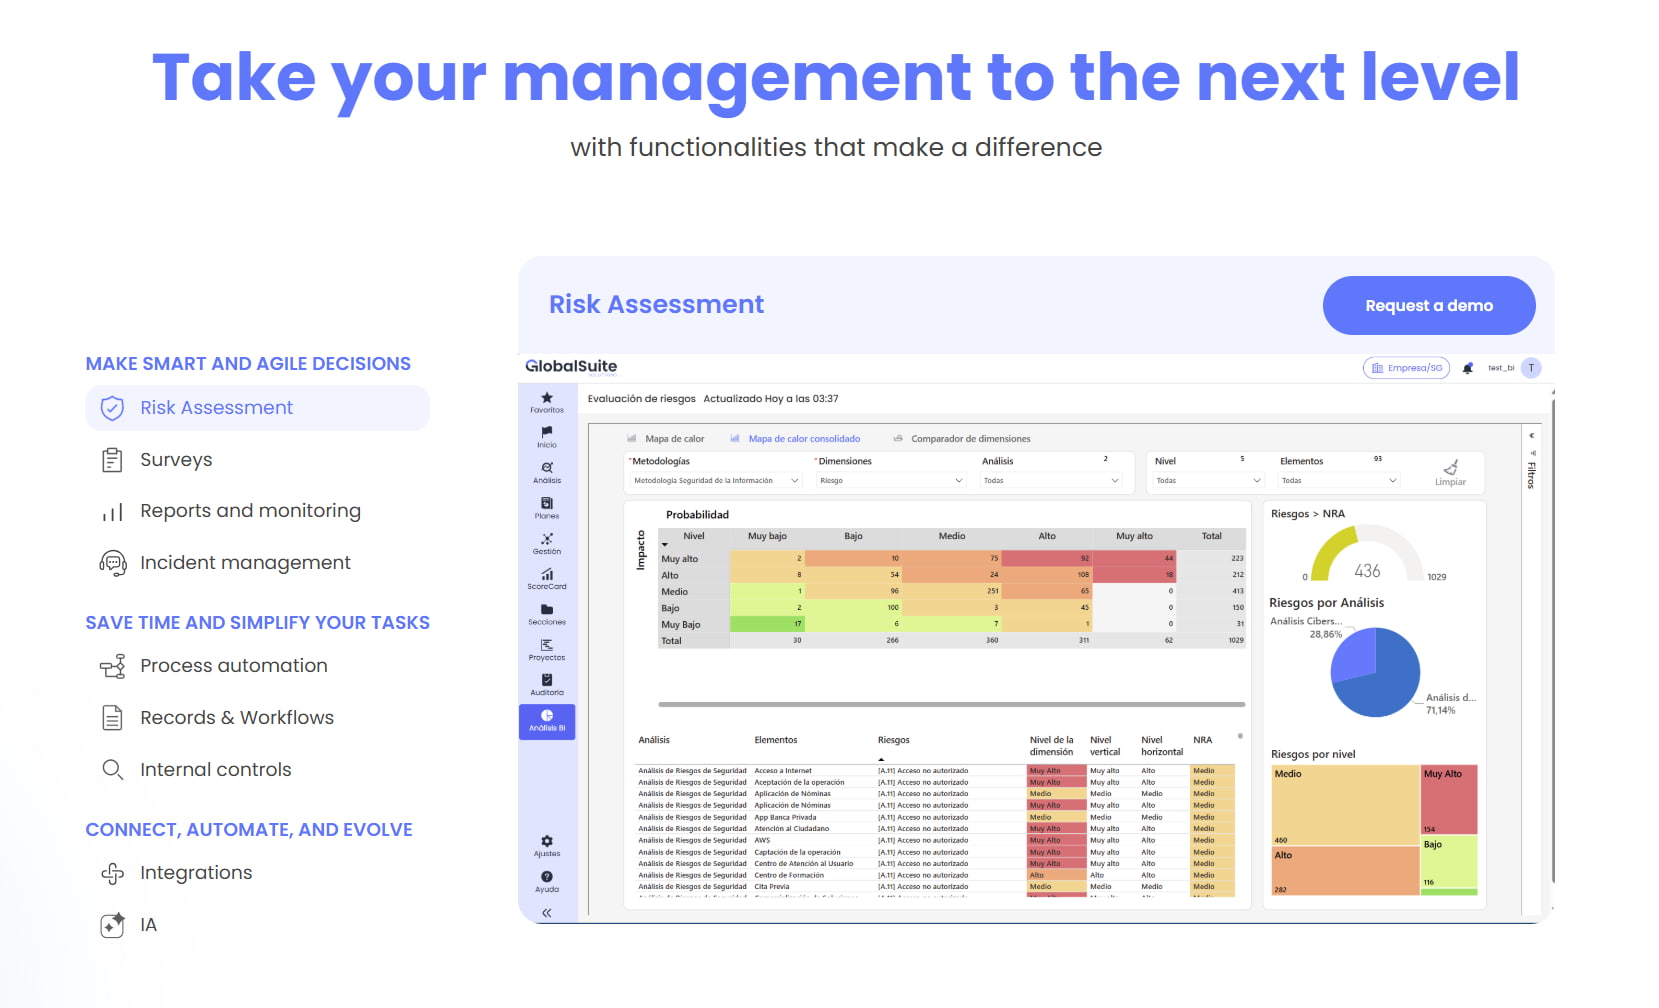This screenshot has width=1659, height=1008.
Task: Expand the Metodologías dropdown
Action: 715,481
